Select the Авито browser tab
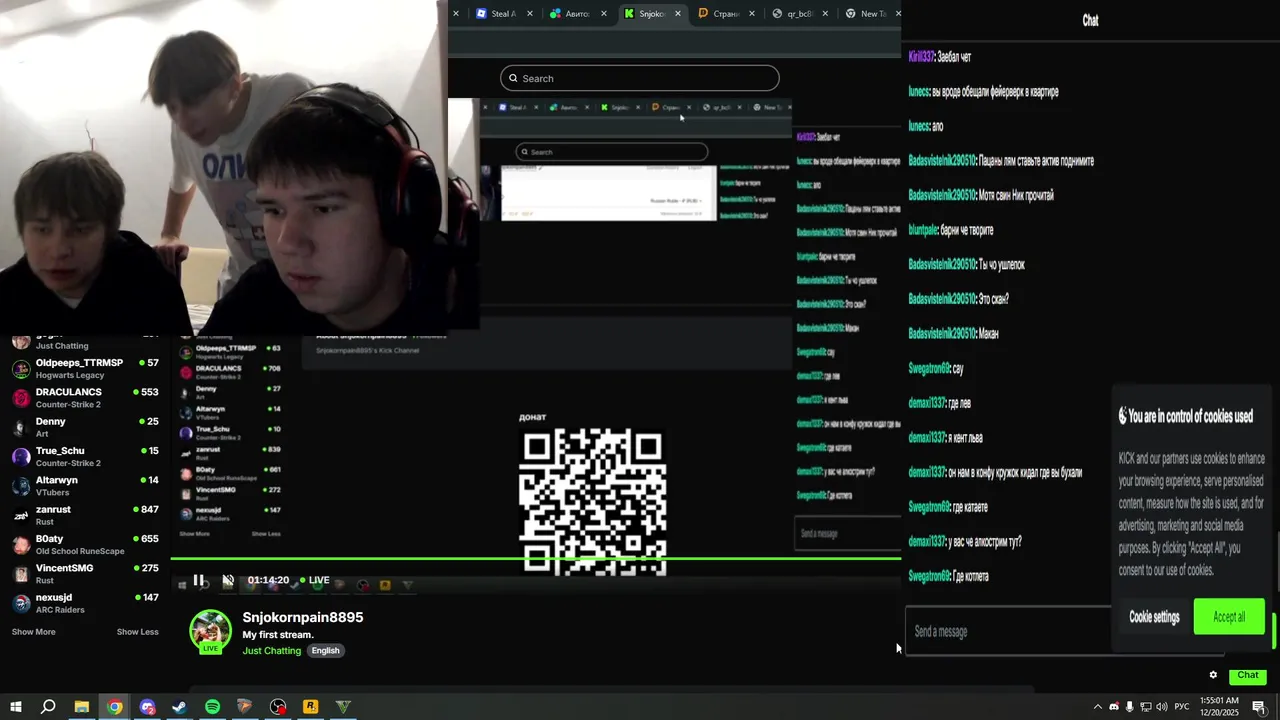The image size is (1280, 720). 578,14
